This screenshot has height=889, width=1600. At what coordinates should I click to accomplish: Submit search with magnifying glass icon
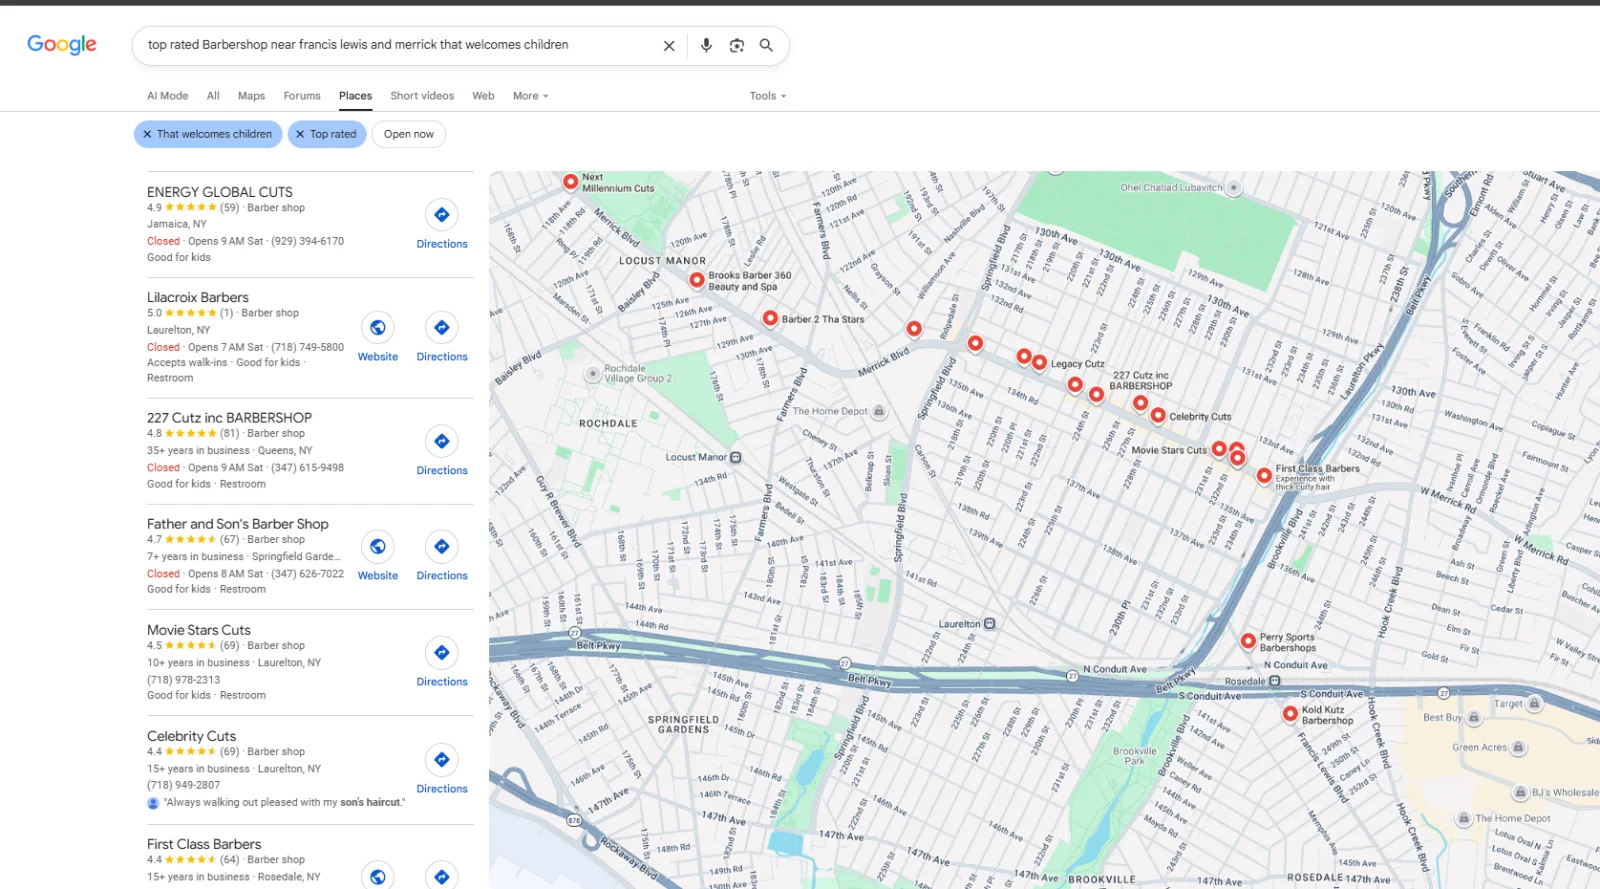pos(766,45)
